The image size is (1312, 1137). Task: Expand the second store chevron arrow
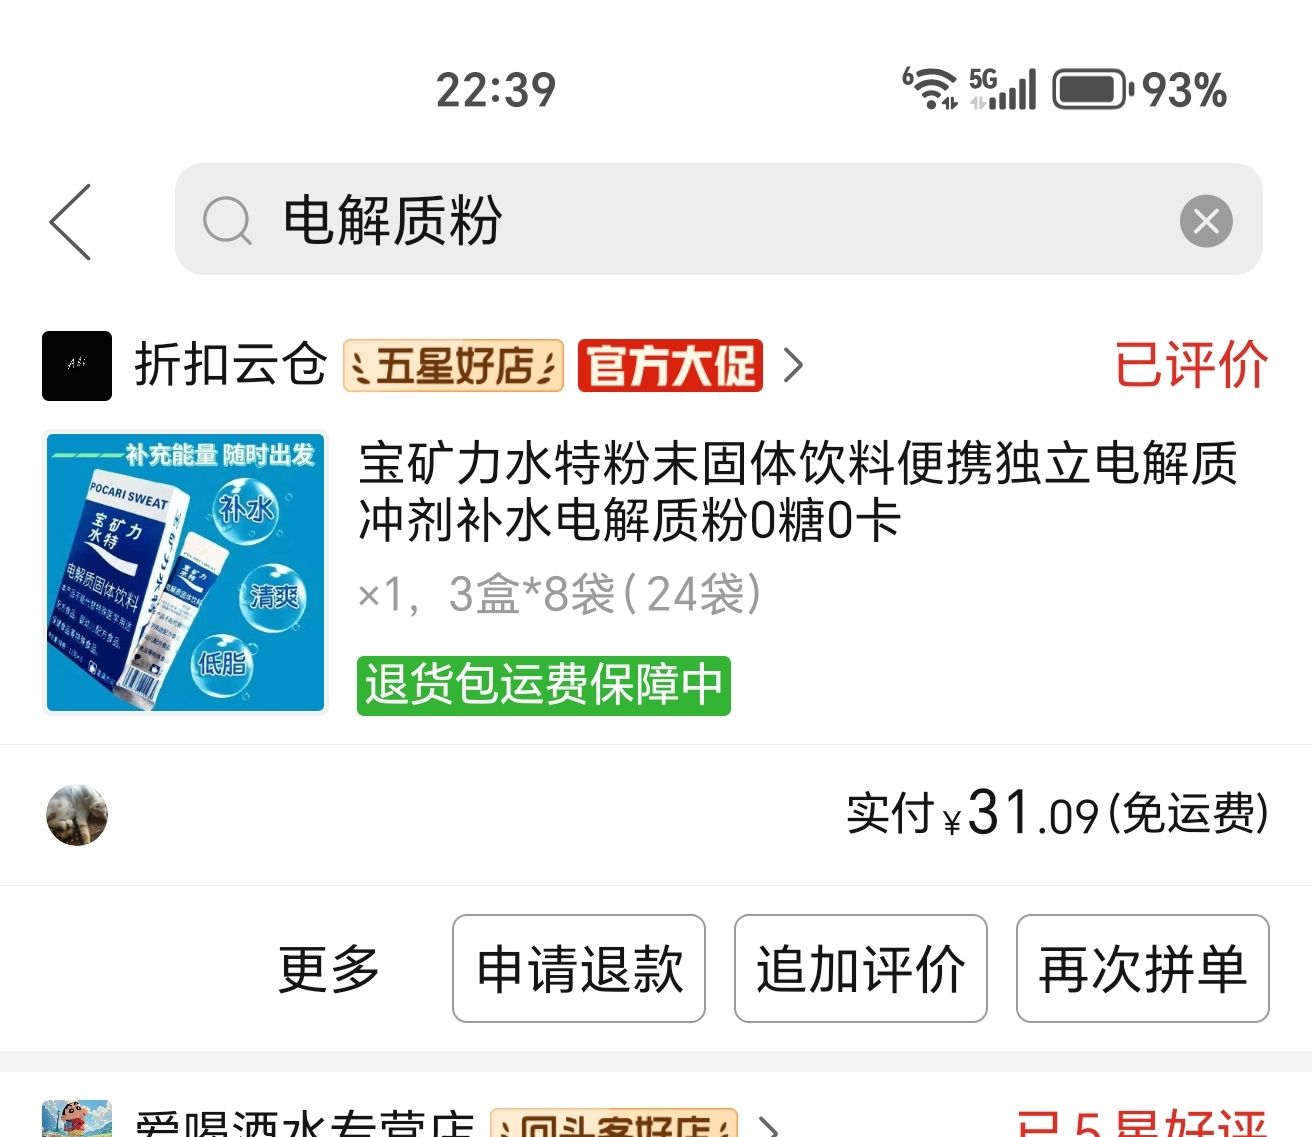pos(768,1125)
